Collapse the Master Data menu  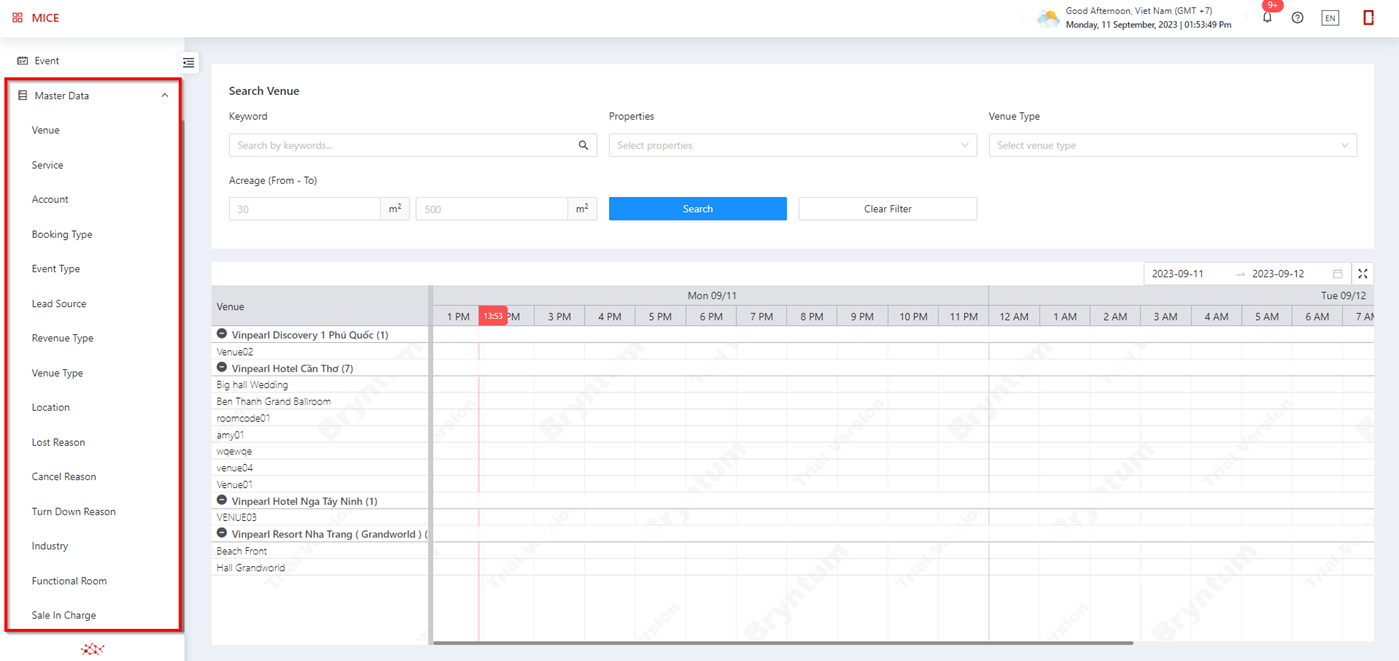coord(164,96)
